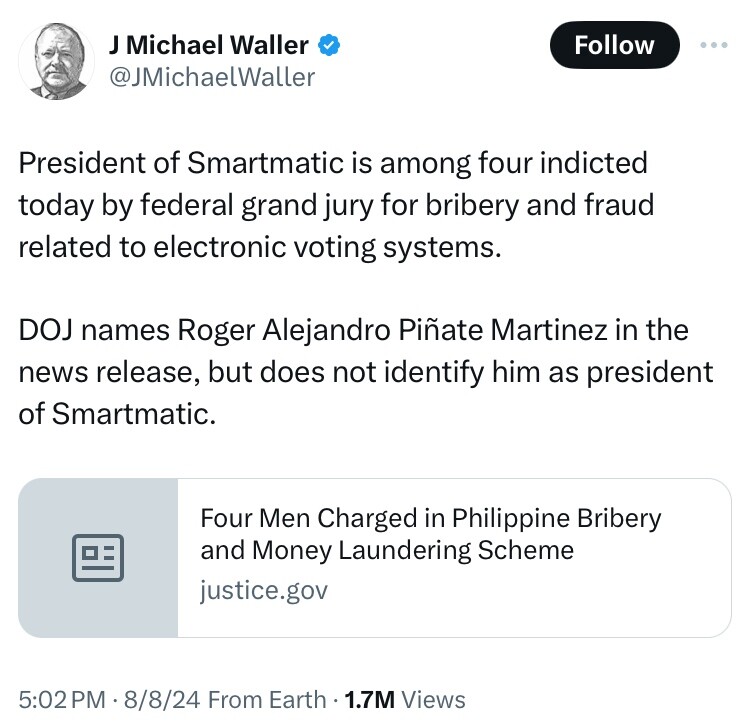
Task: Click the blue verified checkmark badge
Action: [330, 45]
